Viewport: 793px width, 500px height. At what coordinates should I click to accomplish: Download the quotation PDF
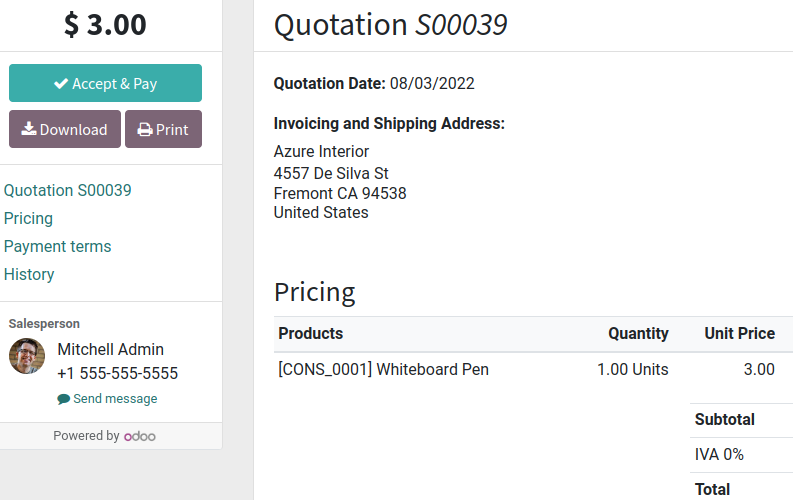click(x=65, y=129)
